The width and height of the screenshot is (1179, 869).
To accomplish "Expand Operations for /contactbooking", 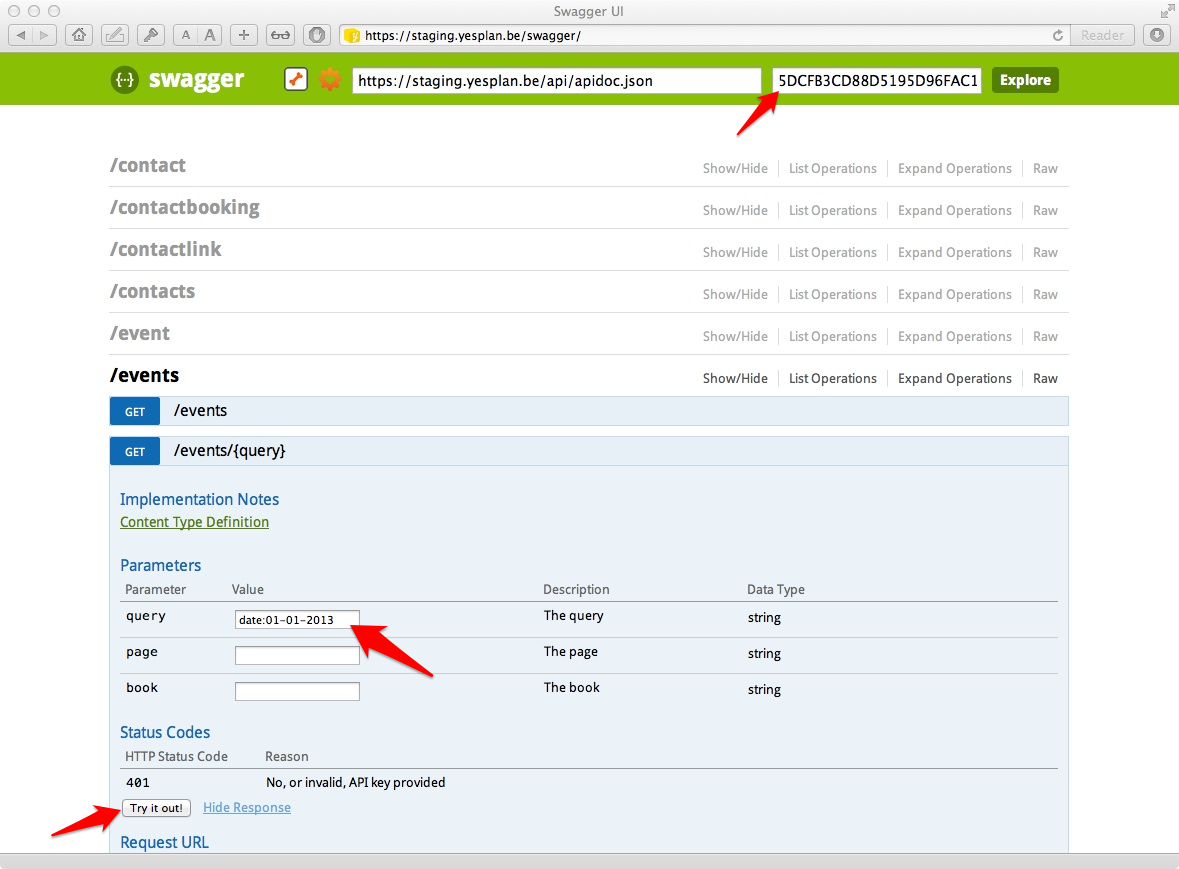I will click(954, 211).
